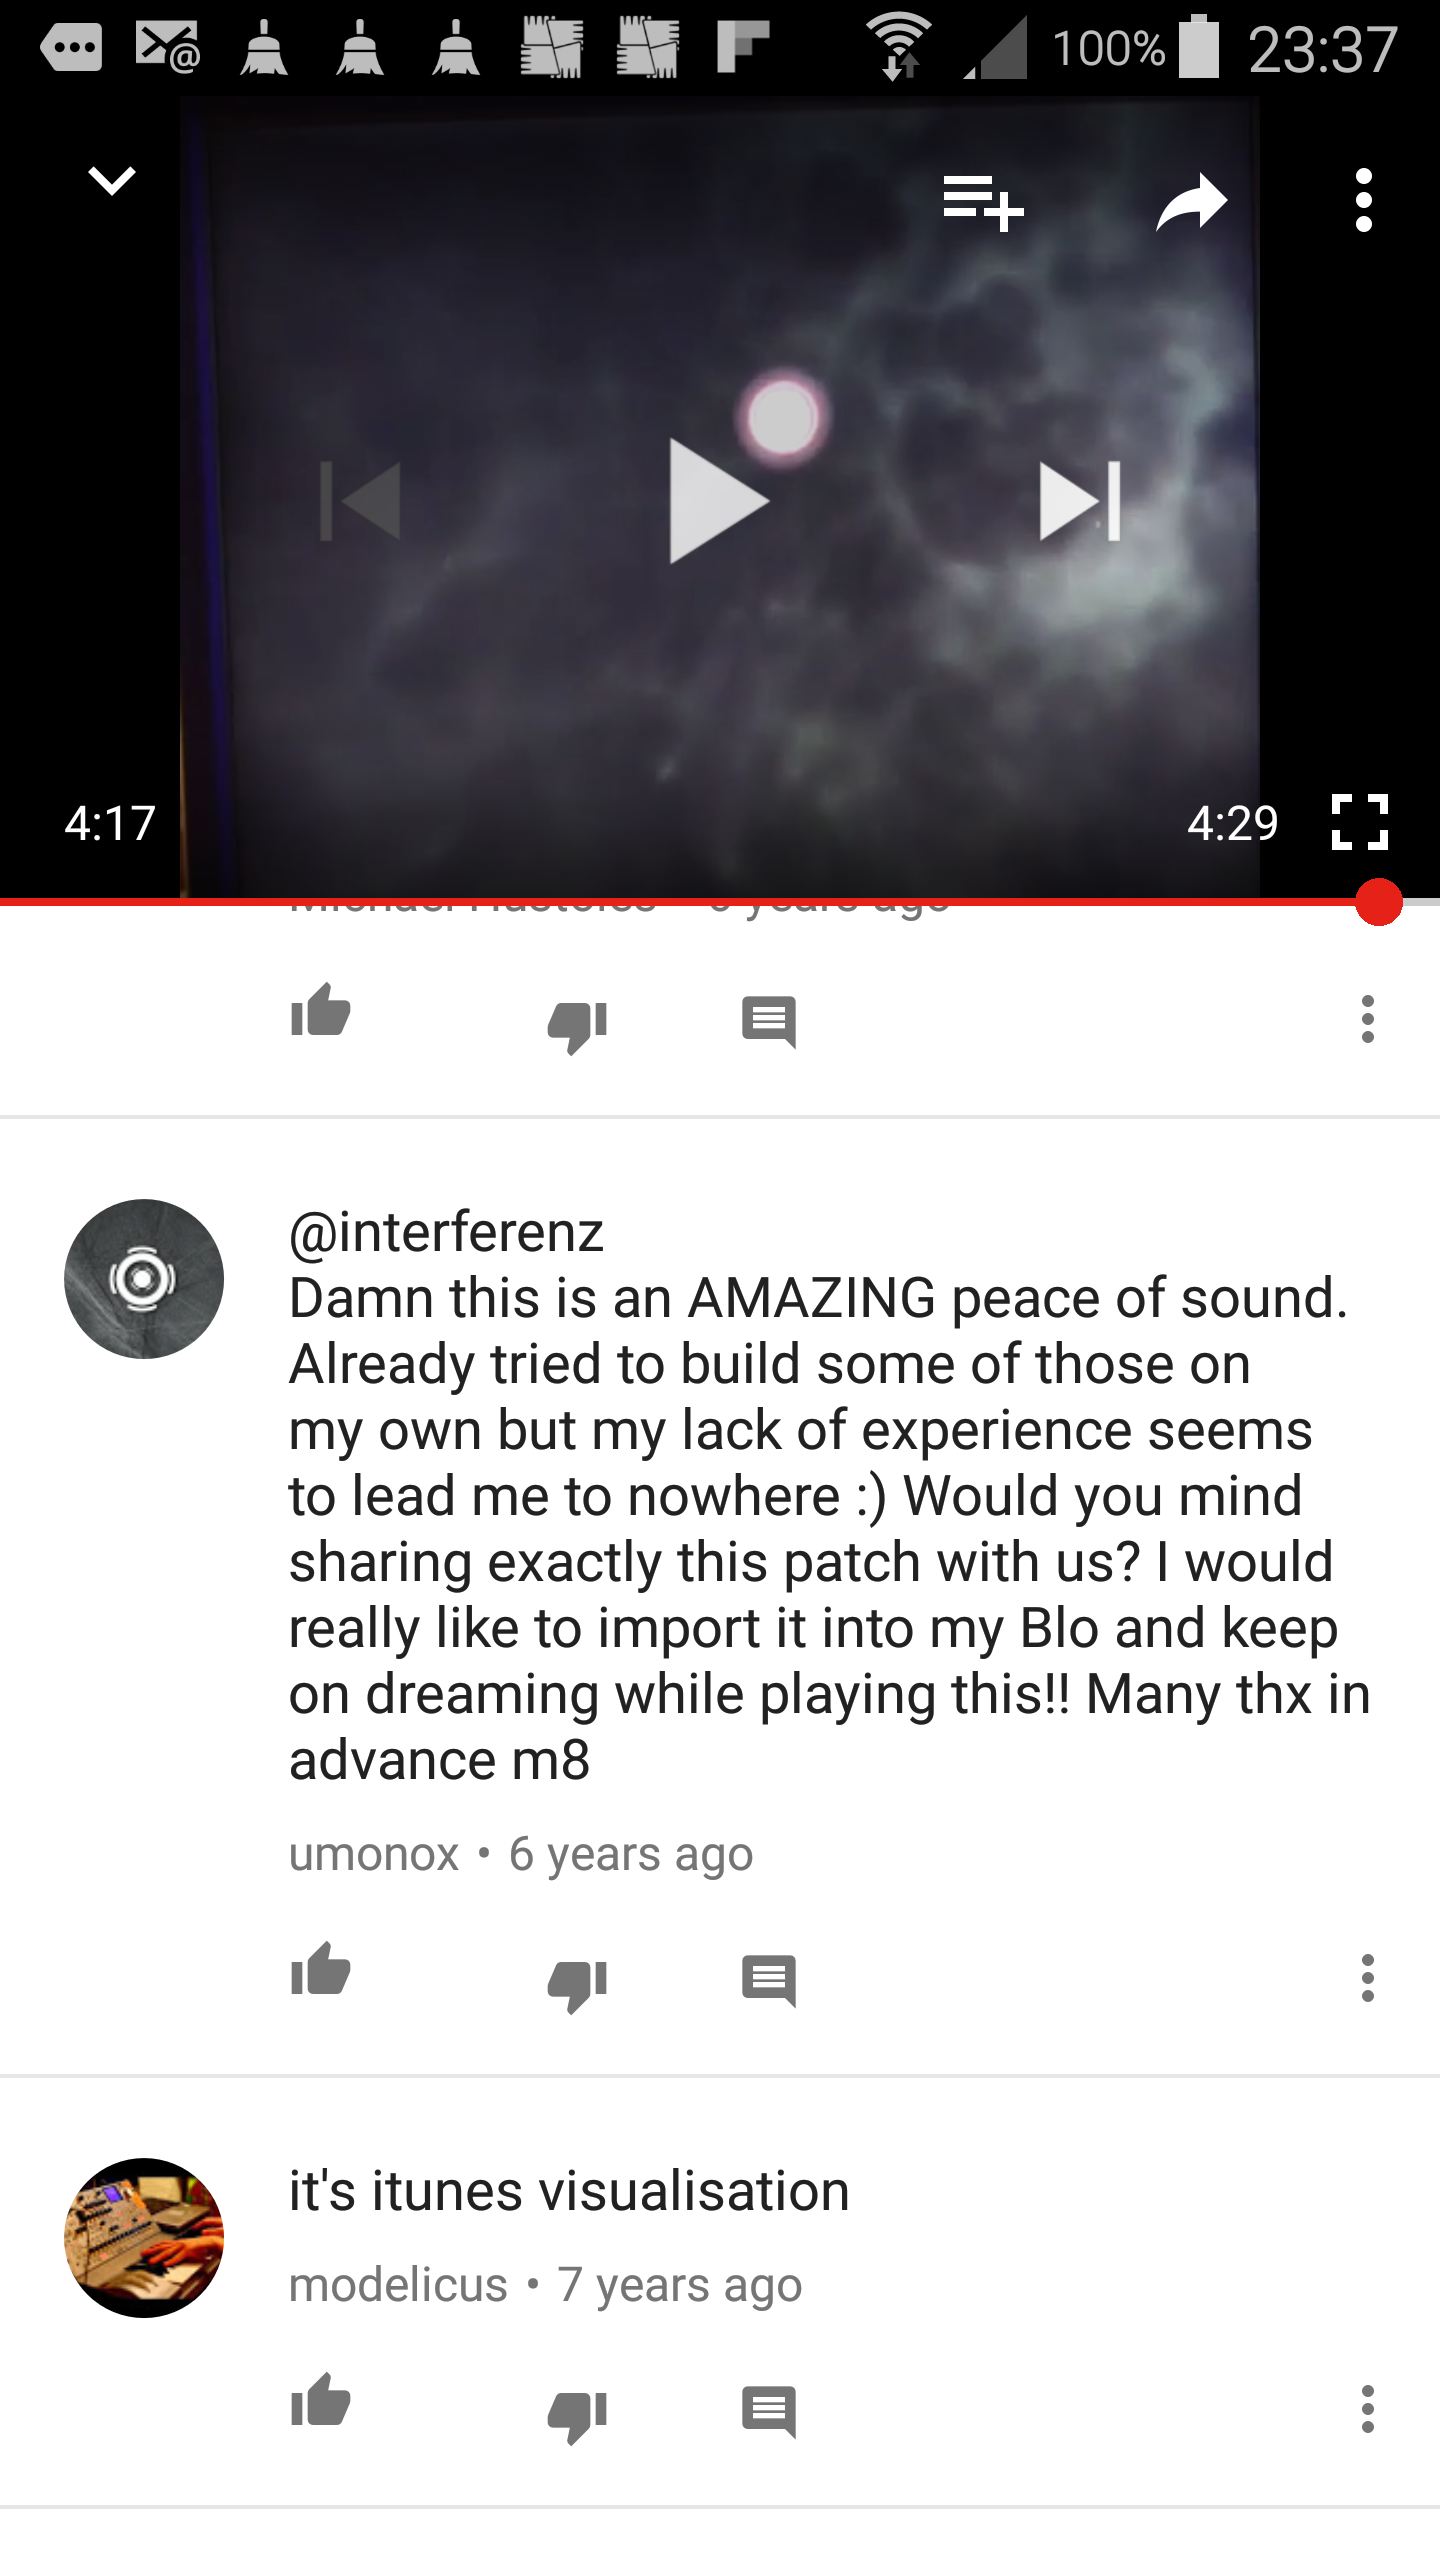
Task: Skip to next video in player
Action: coord(1080,501)
